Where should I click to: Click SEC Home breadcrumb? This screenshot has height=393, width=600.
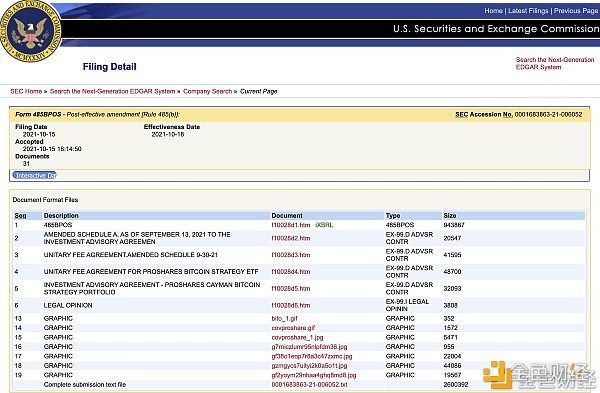pyautogui.click(x=26, y=91)
